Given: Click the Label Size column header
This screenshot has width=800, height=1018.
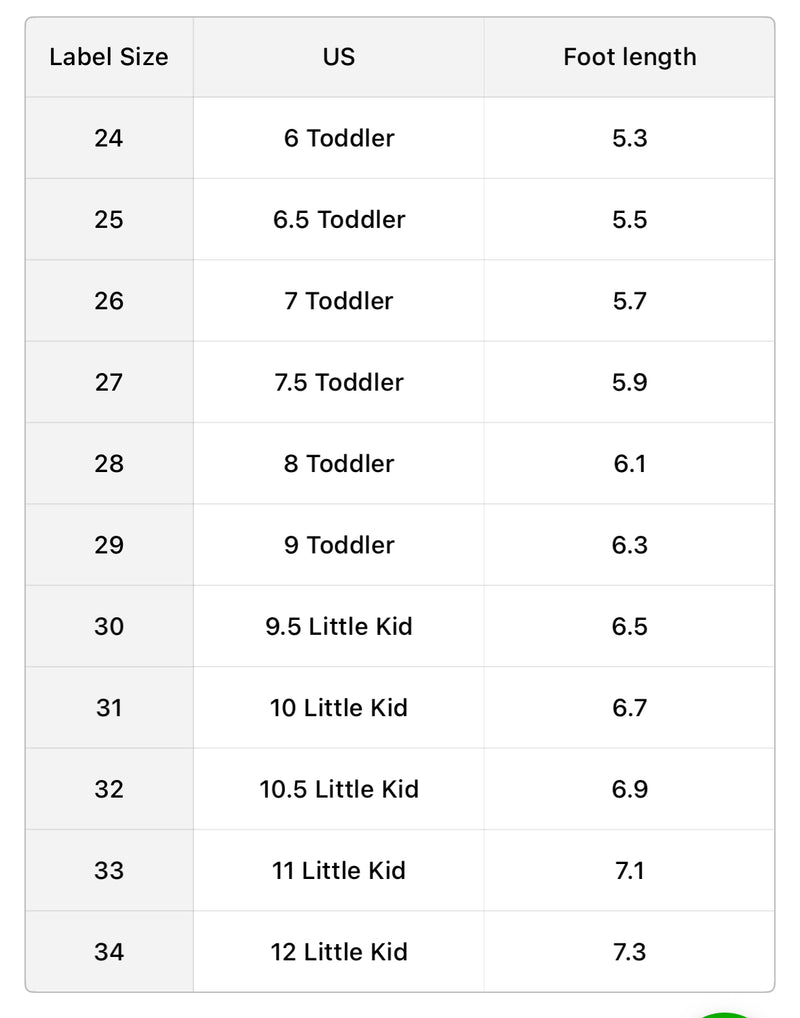Looking at the screenshot, I should coord(109,57).
